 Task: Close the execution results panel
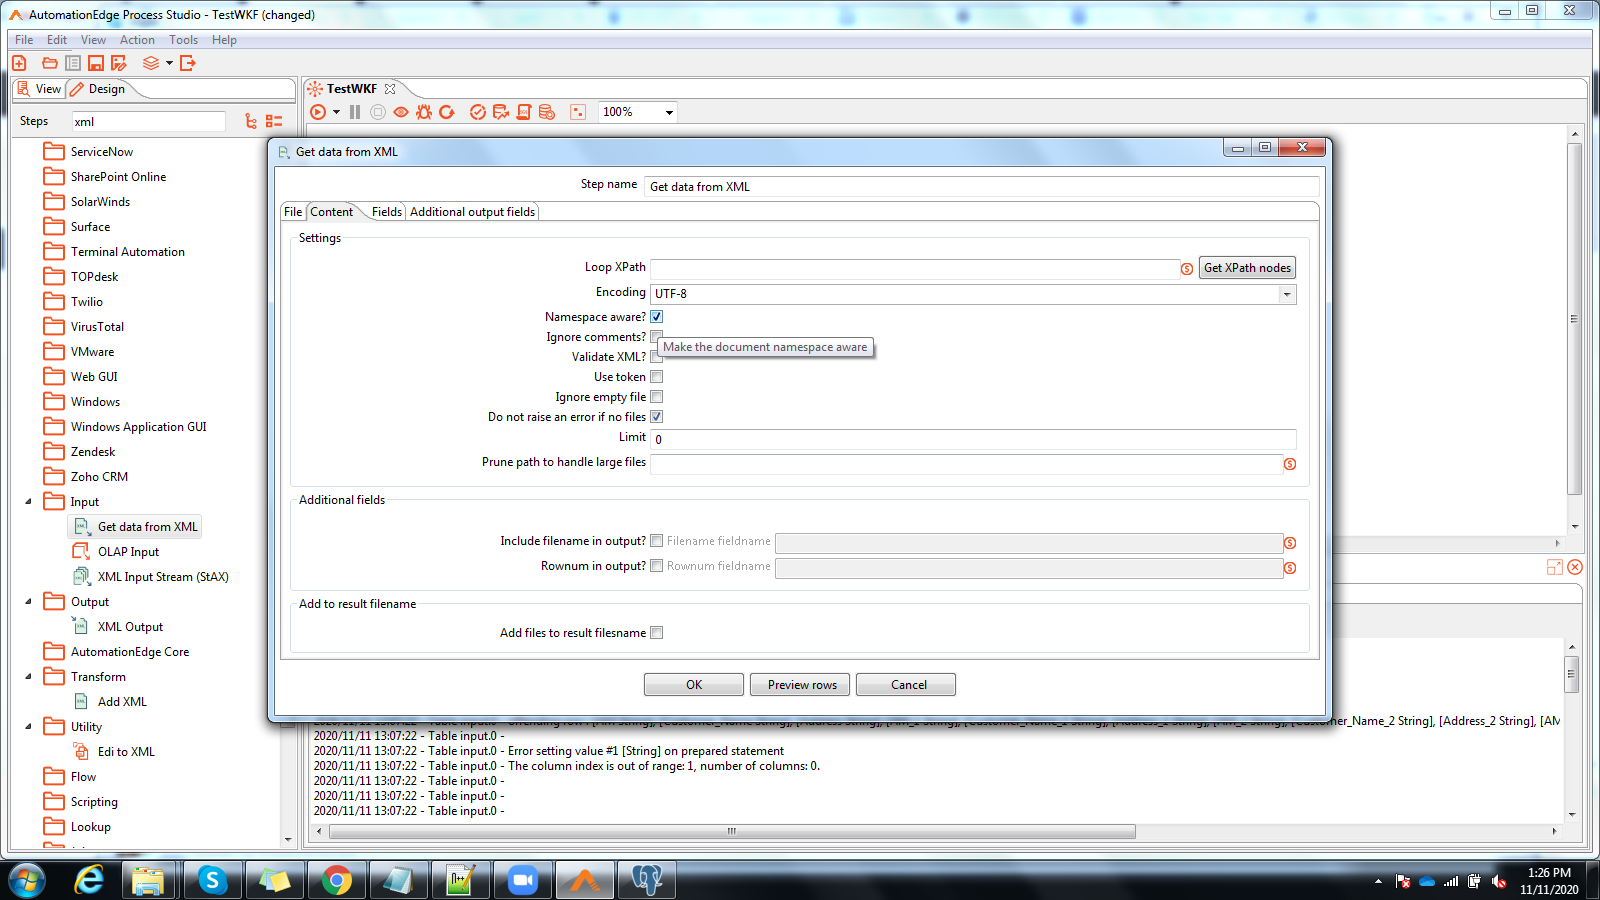coord(1575,567)
